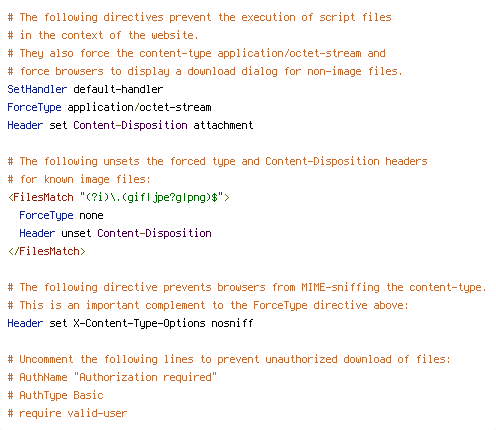Click the word unset in Header line
Viewport: 496px width, 430px height.
click(x=76, y=233)
